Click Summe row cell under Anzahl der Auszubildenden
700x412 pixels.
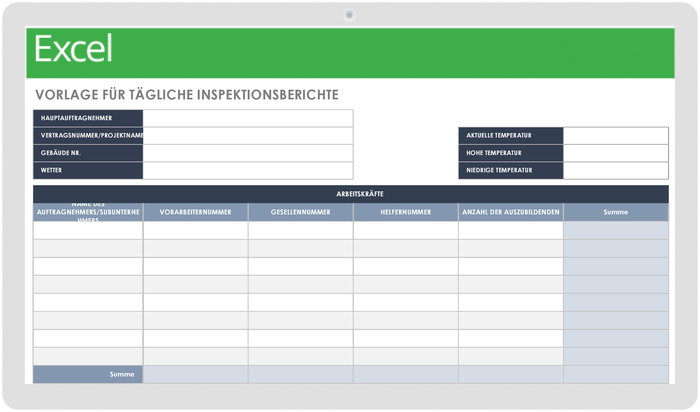tap(511, 375)
